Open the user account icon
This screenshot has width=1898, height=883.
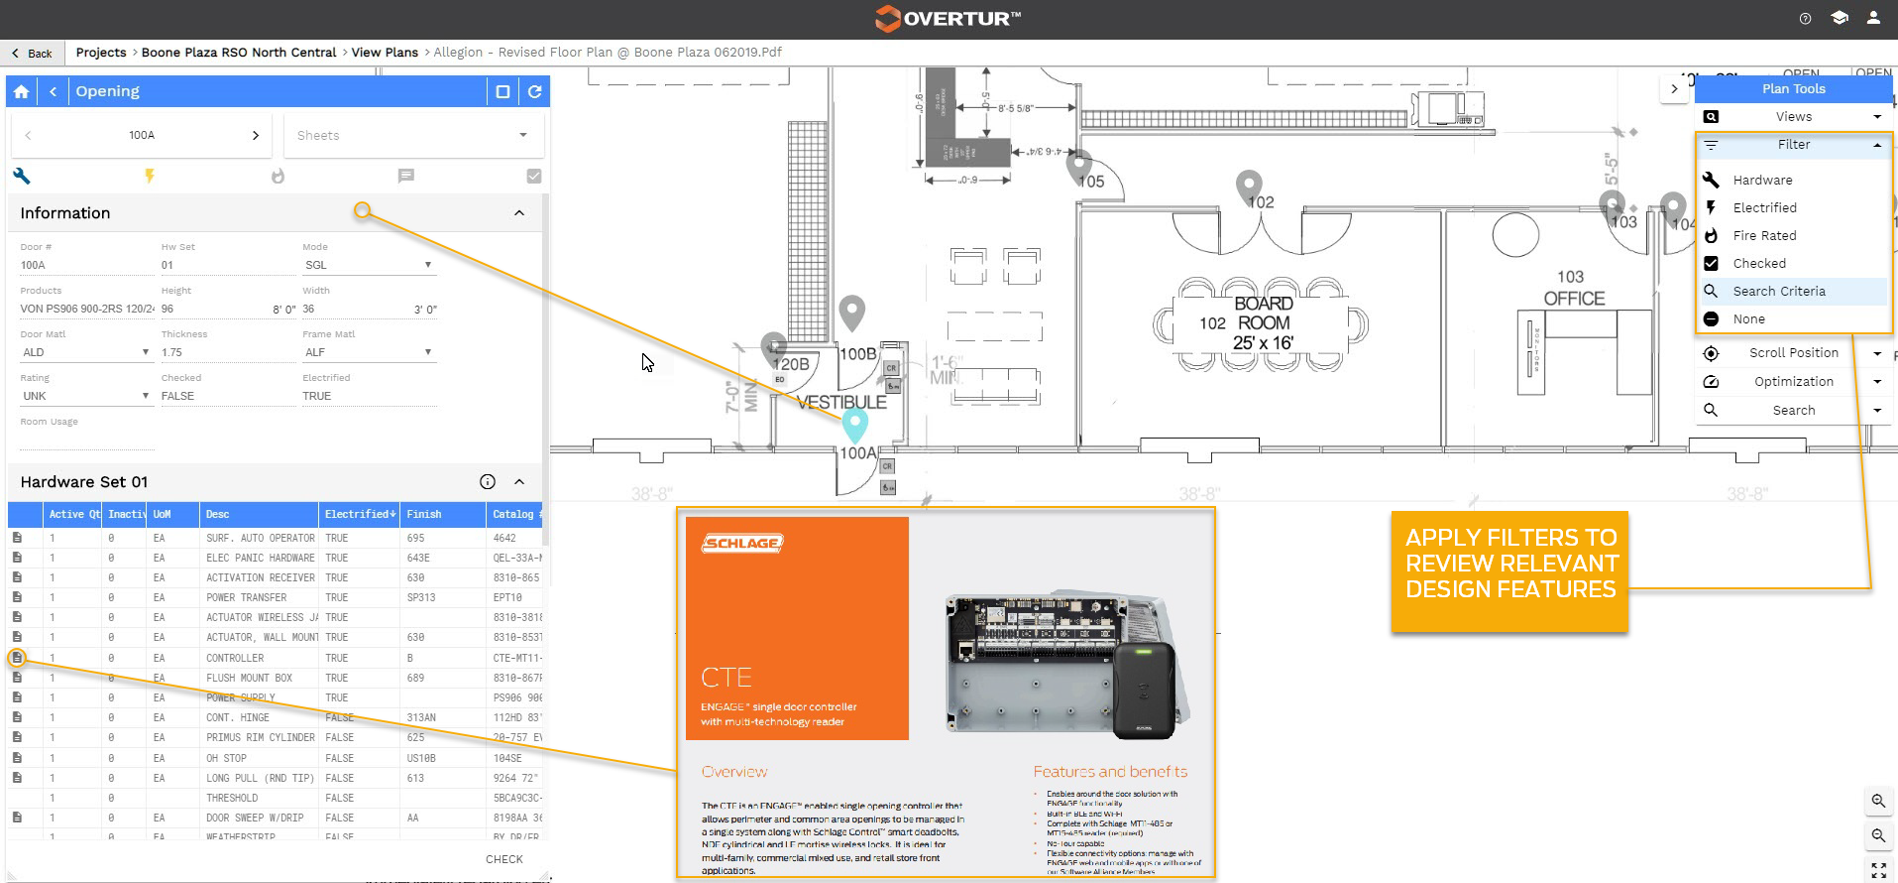click(1873, 18)
